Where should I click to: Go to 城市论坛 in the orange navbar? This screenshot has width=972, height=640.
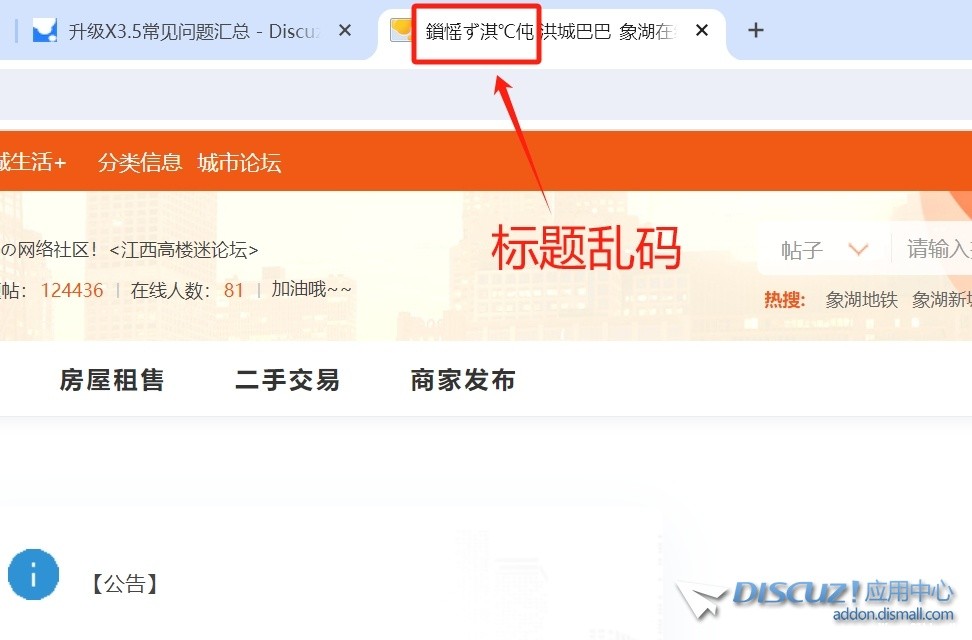click(239, 163)
